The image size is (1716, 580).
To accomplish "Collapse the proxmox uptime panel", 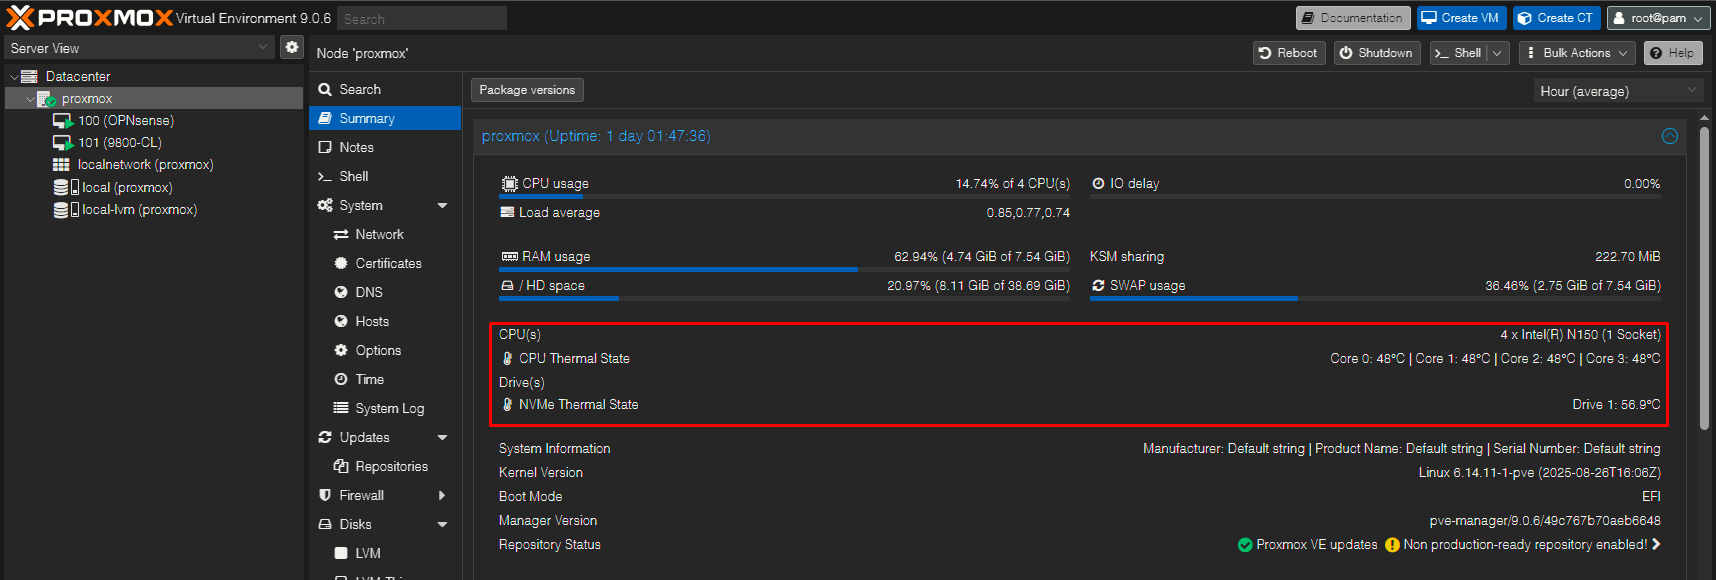I will tap(1670, 136).
